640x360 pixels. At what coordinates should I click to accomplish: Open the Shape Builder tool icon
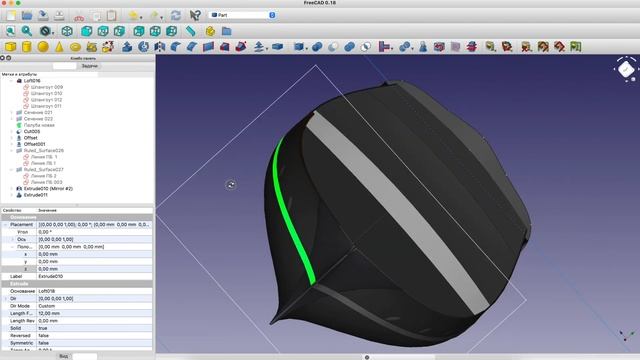[108, 47]
